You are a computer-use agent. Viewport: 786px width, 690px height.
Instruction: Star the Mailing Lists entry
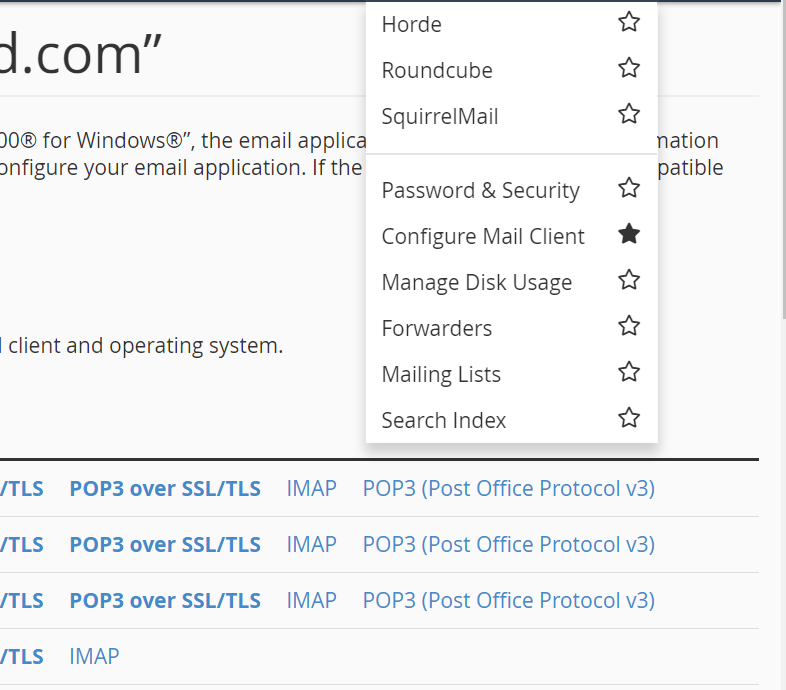[628, 372]
